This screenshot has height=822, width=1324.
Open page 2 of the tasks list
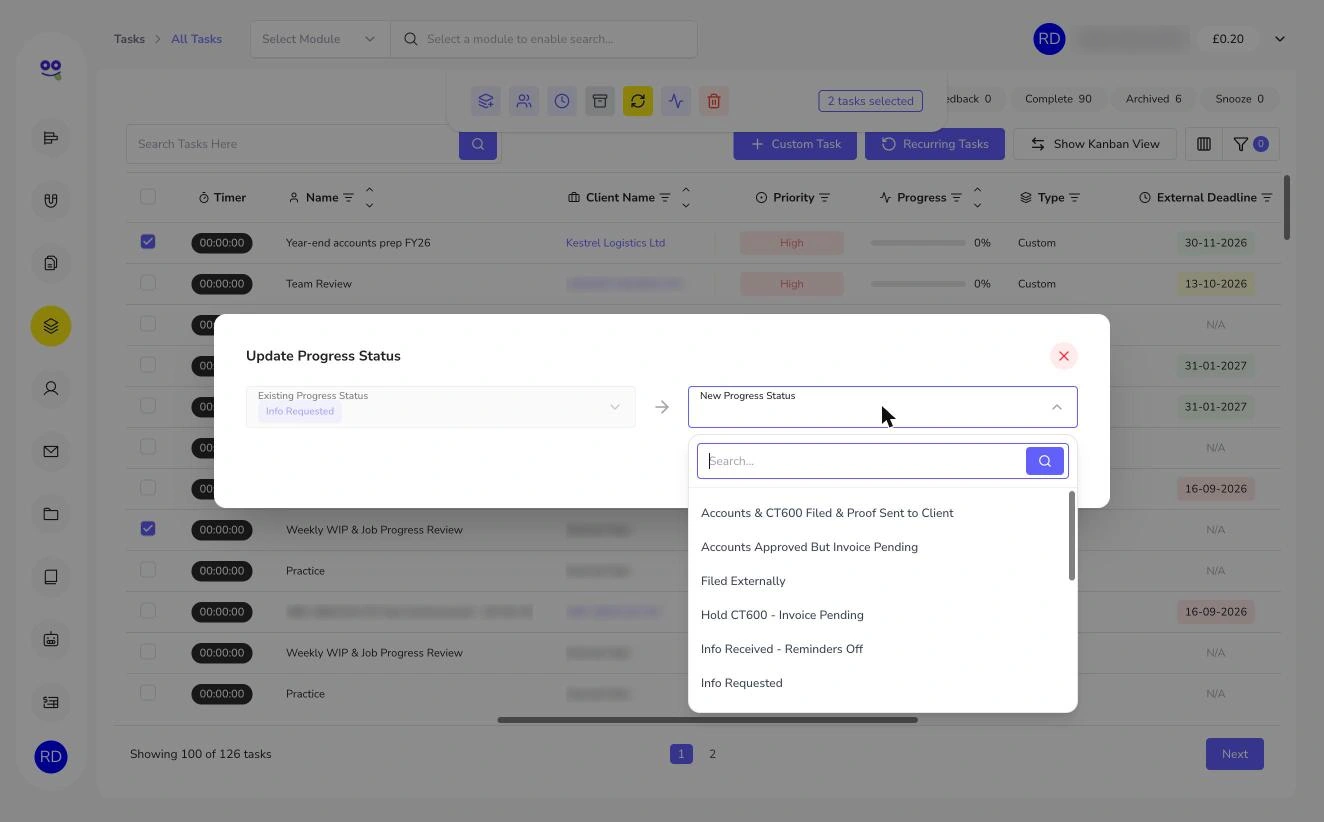click(x=713, y=754)
